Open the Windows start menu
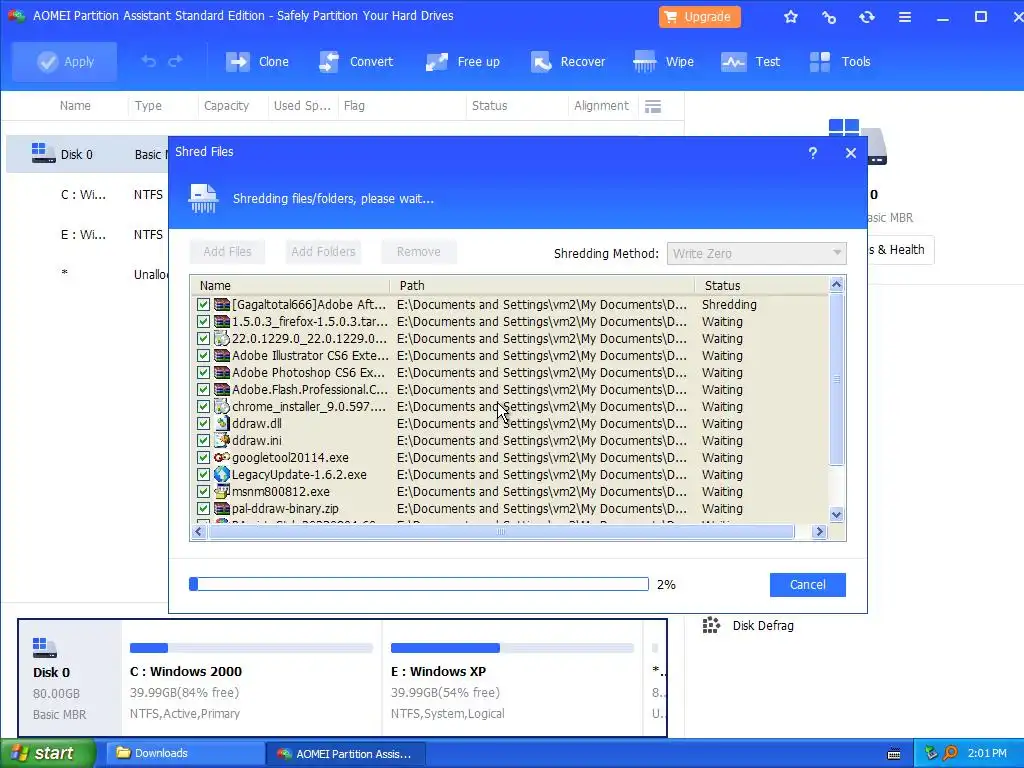The image size is (1024, 768). pos(47,753)
